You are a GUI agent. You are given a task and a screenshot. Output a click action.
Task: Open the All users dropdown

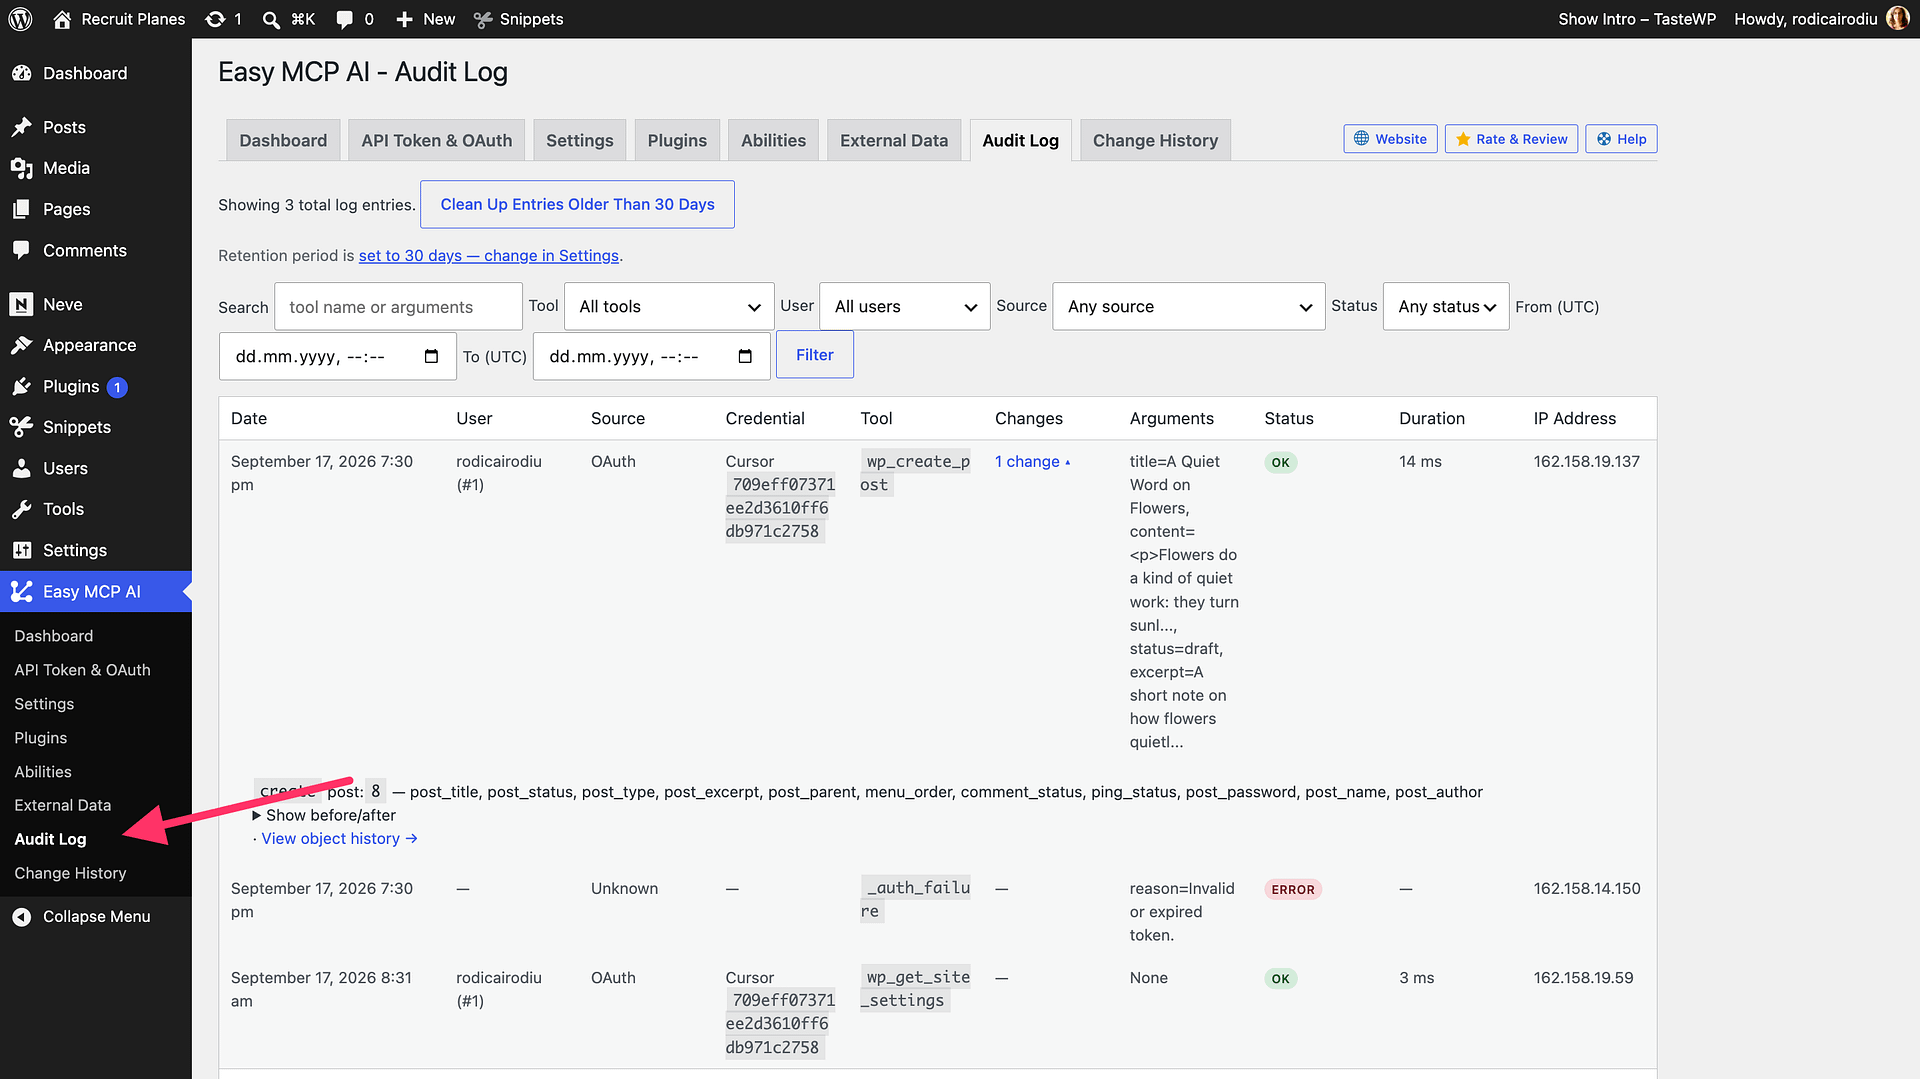905,306
